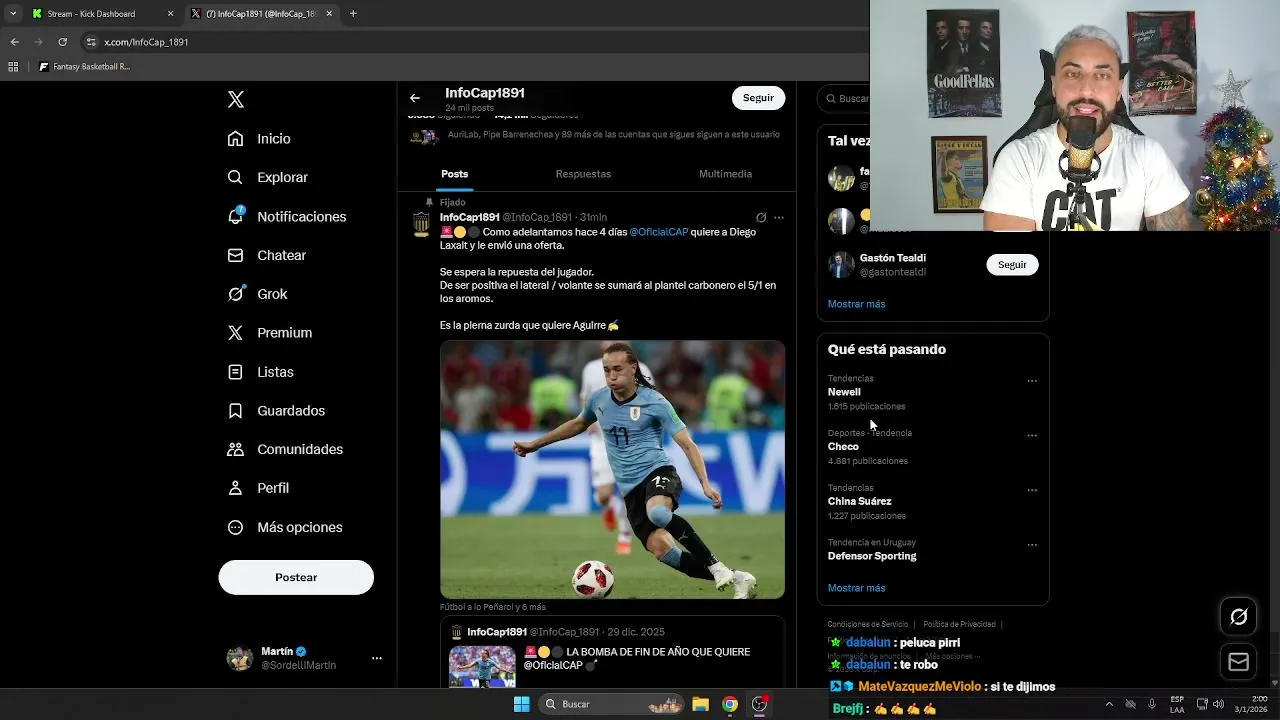Open Comunidades section

pyautogui.click(x=285, y=449)
